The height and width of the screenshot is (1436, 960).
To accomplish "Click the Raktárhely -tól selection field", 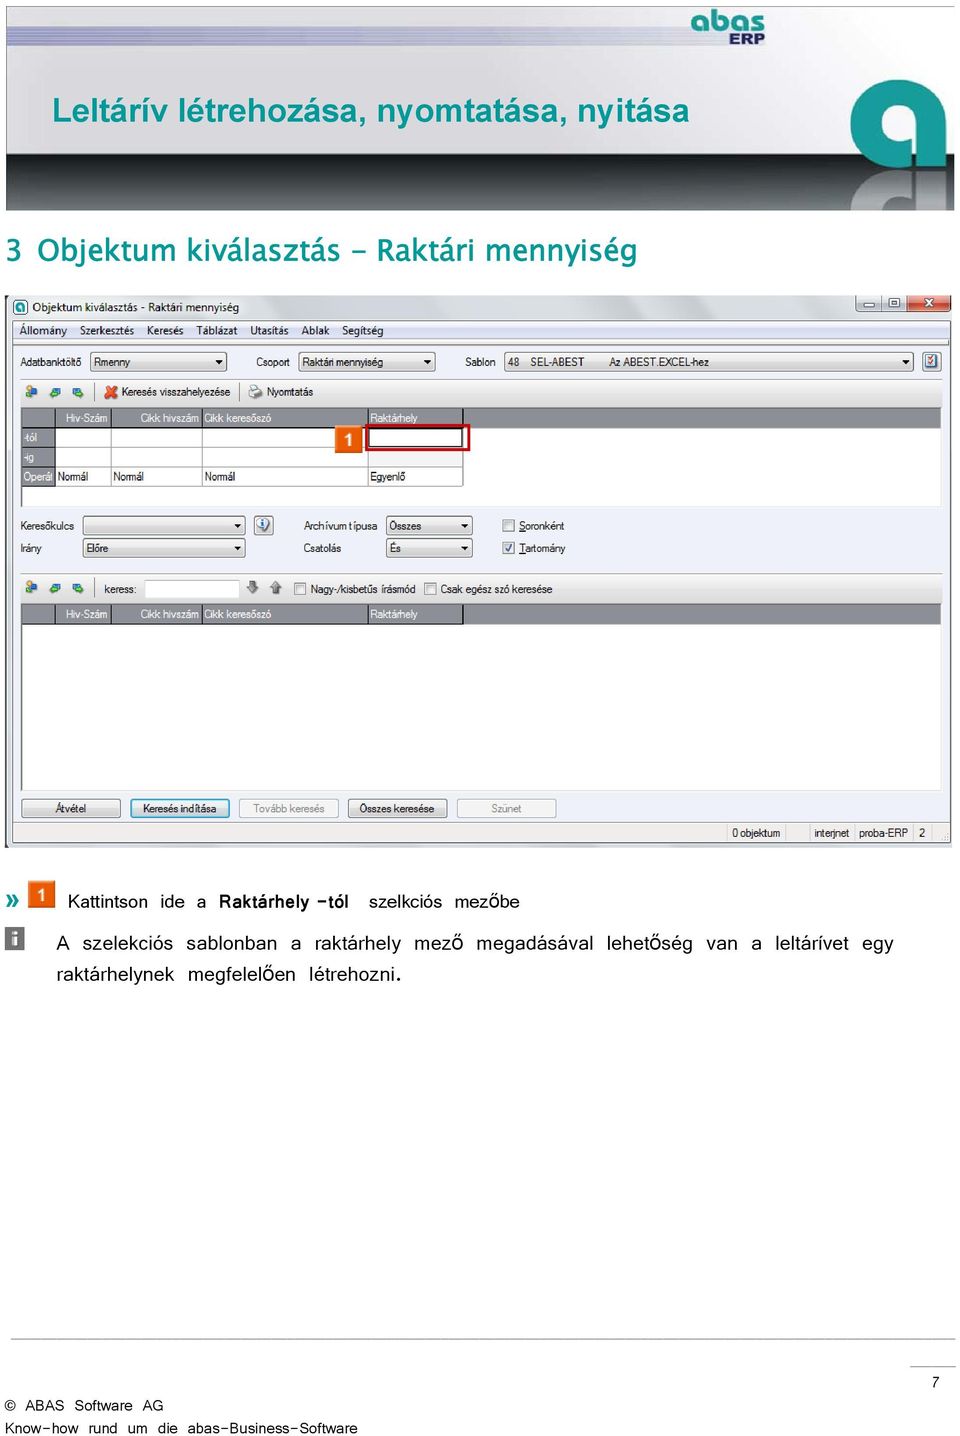I will coord(416,437).
